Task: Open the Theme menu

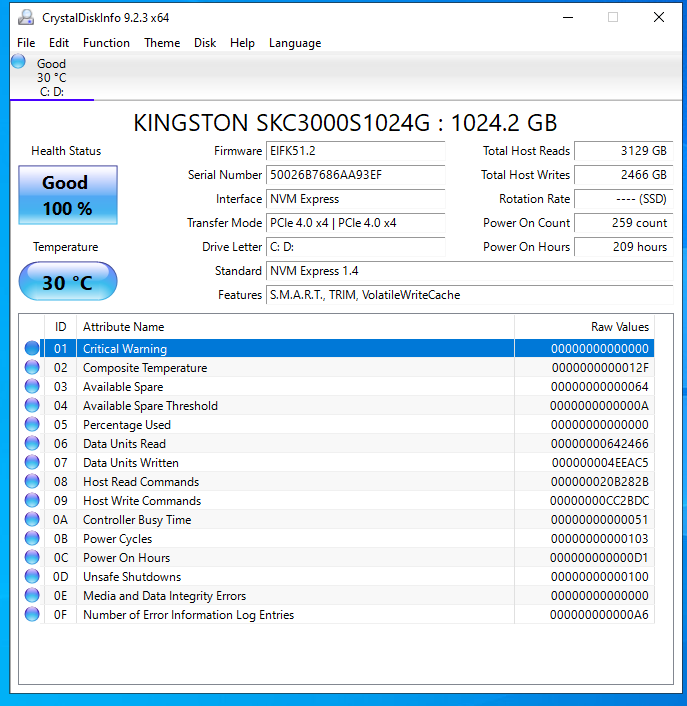Action: coord(162,43)
